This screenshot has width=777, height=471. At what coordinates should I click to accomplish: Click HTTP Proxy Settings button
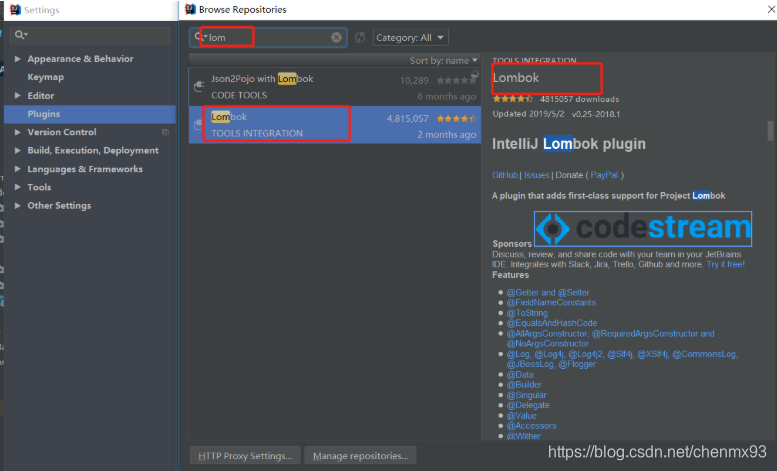pos(245,456)
